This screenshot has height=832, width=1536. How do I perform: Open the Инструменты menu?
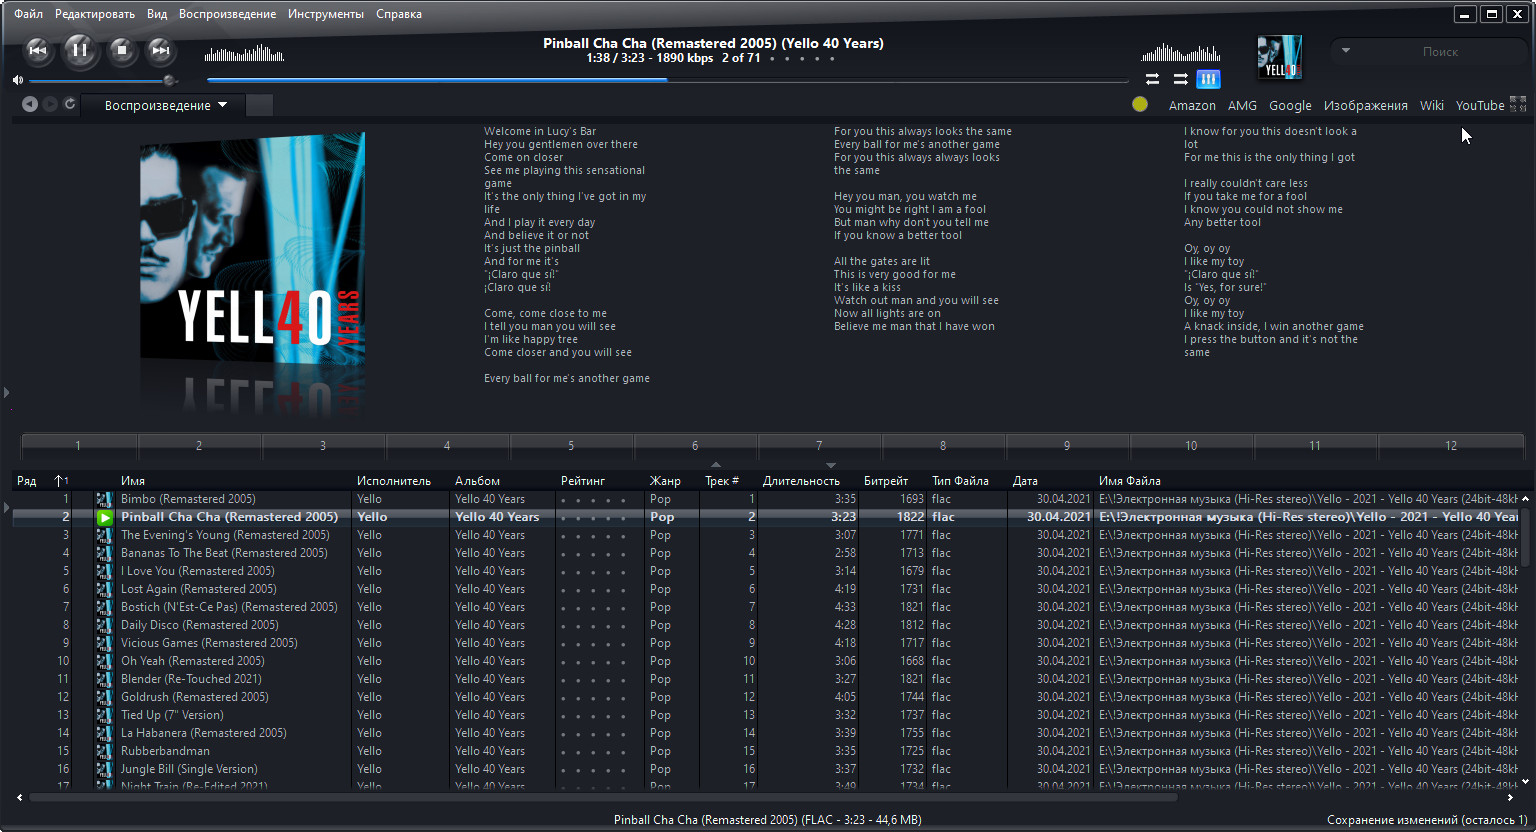[x=325, y=14]
